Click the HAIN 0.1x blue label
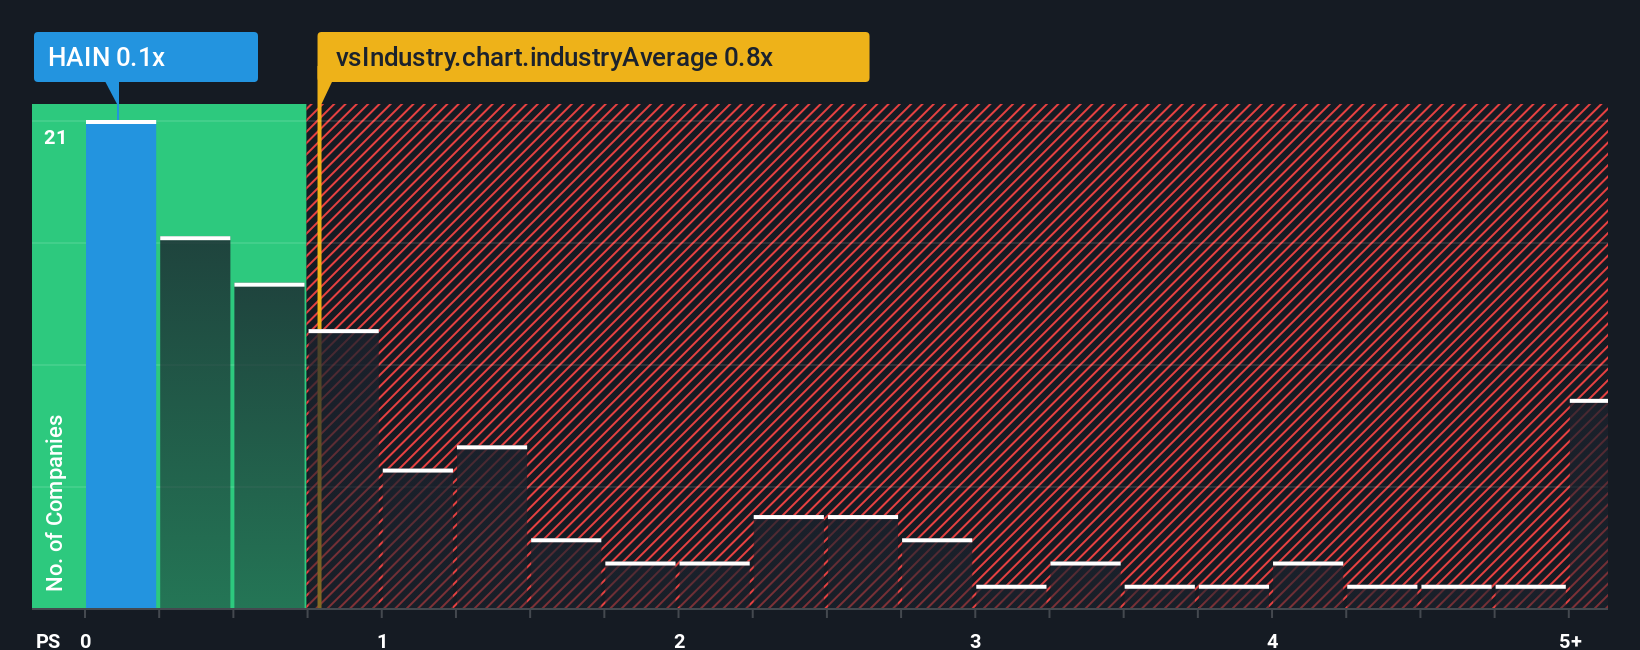 [x=146, y=57]
